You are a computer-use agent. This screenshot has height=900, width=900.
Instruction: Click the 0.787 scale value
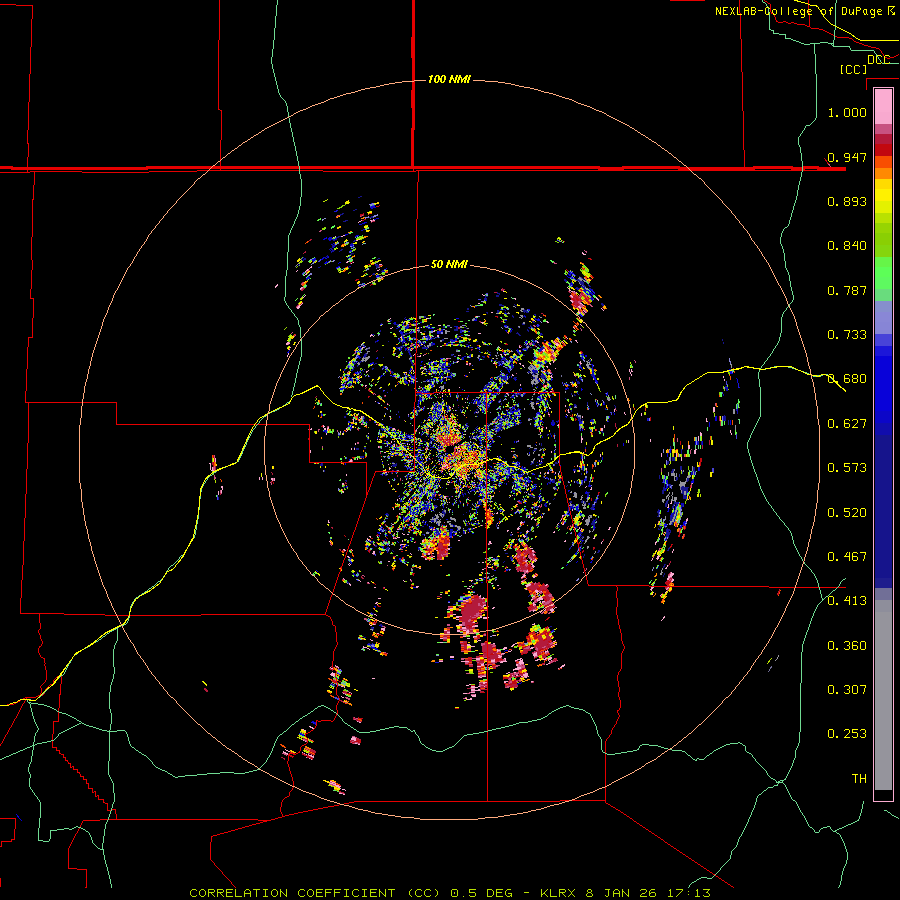coord(847,290)
